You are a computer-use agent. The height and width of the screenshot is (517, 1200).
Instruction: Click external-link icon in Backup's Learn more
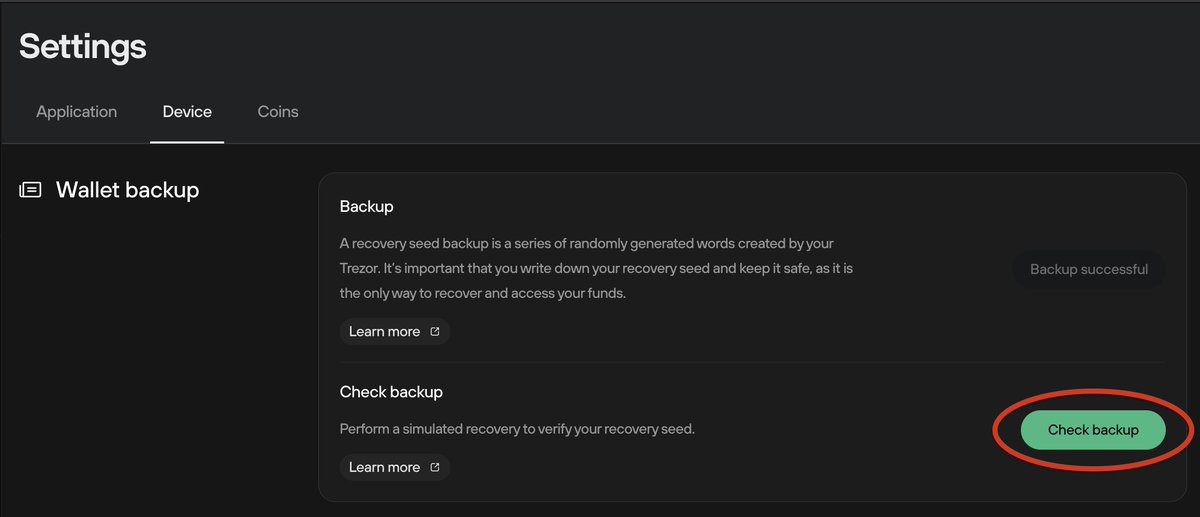(435, 331)
